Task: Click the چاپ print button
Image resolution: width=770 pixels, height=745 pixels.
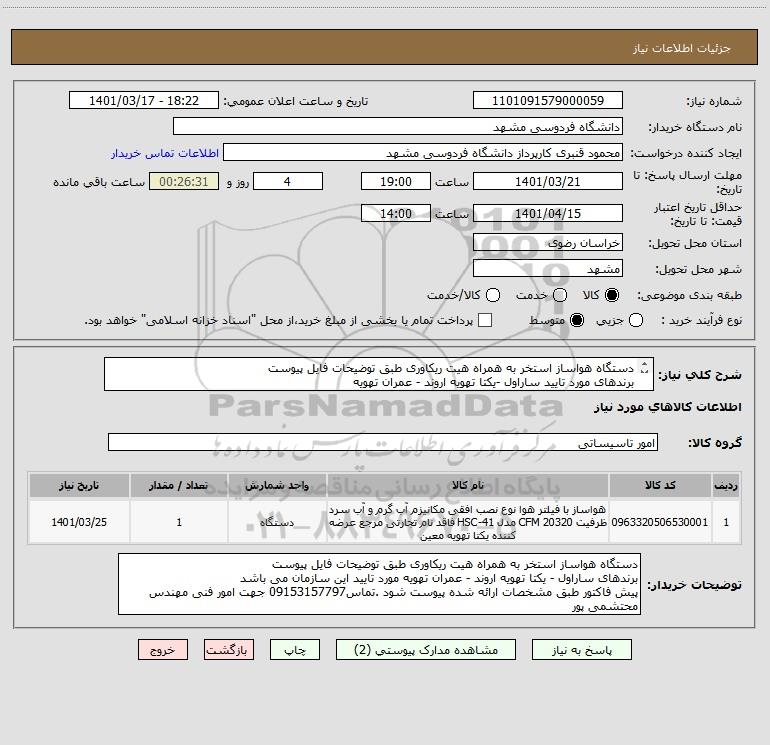Action: click(x=295, y=650)
